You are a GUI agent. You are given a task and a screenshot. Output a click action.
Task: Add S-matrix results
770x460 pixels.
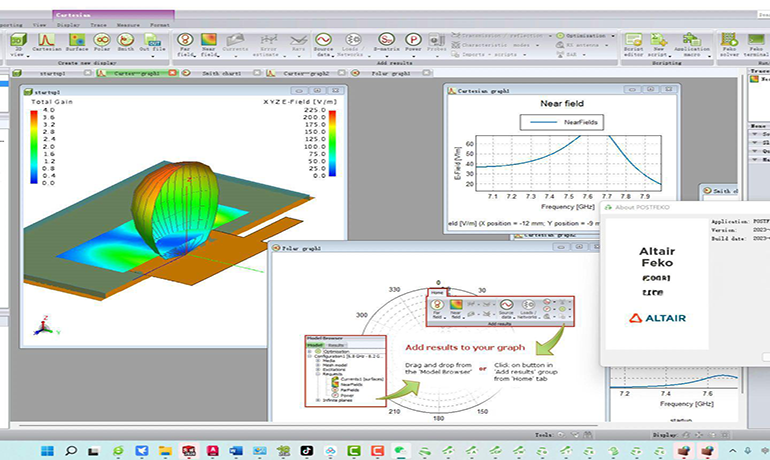[386, 42]
